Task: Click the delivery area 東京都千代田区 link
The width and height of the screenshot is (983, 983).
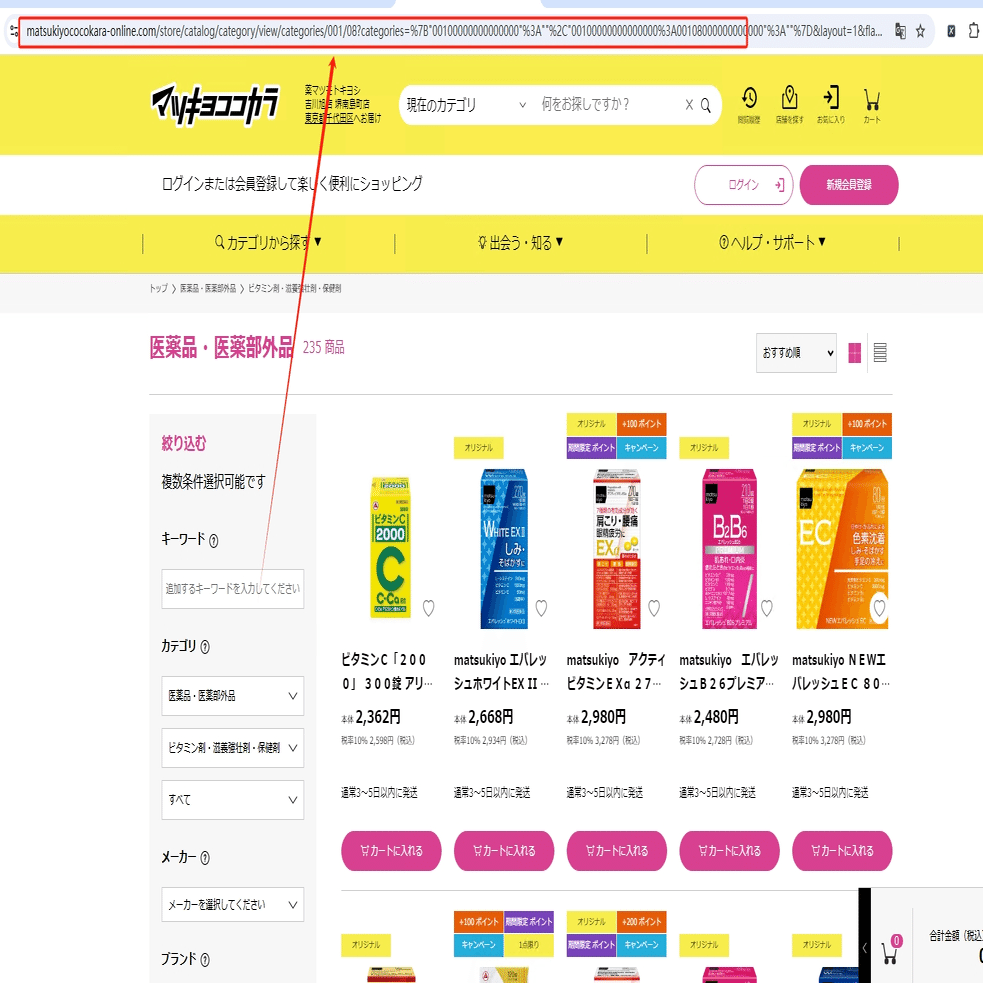Action: pos(329,118)
